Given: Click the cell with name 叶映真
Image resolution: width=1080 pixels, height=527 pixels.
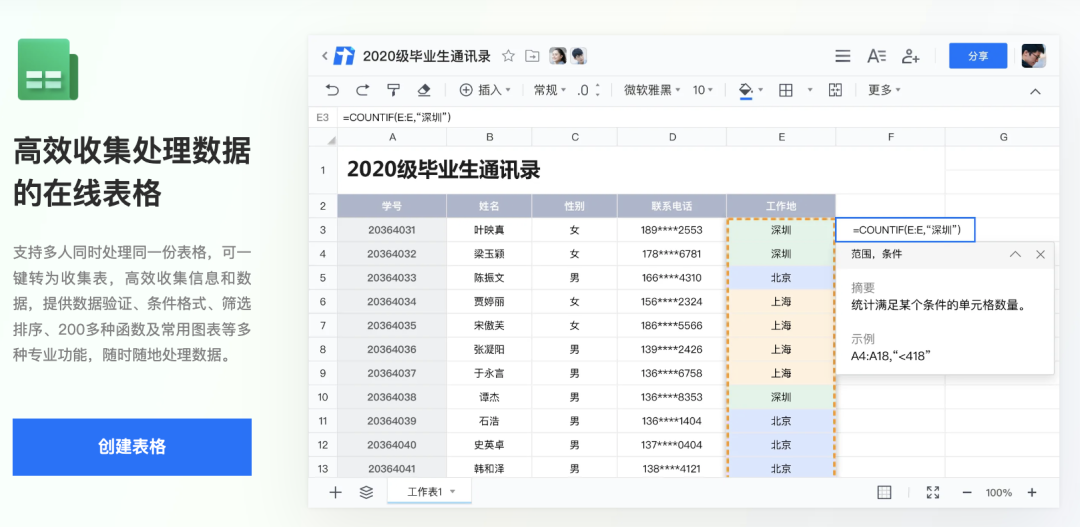Looking at the screenshot, I should coord(489,230).
